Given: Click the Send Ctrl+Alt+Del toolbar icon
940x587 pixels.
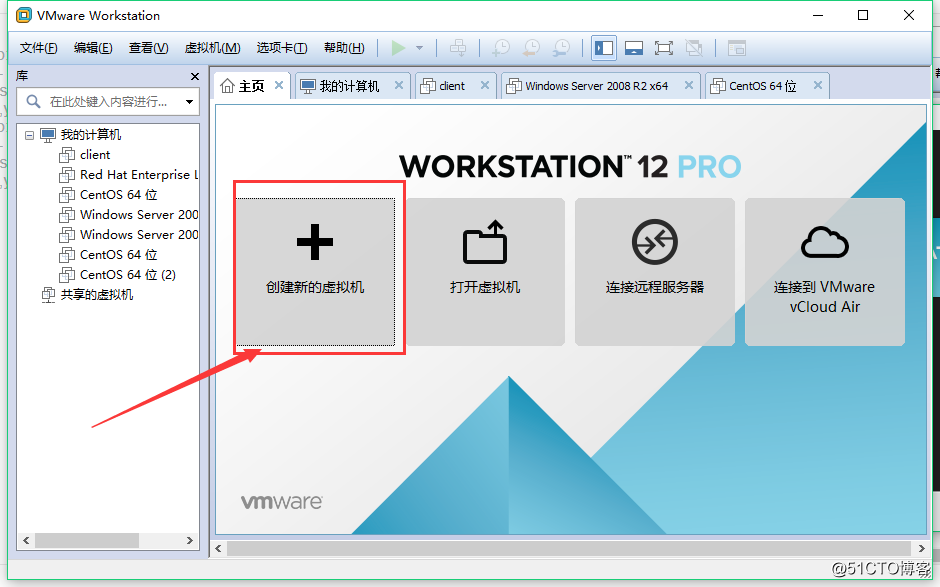Looking at the screenshot, I should pos(458,48).
